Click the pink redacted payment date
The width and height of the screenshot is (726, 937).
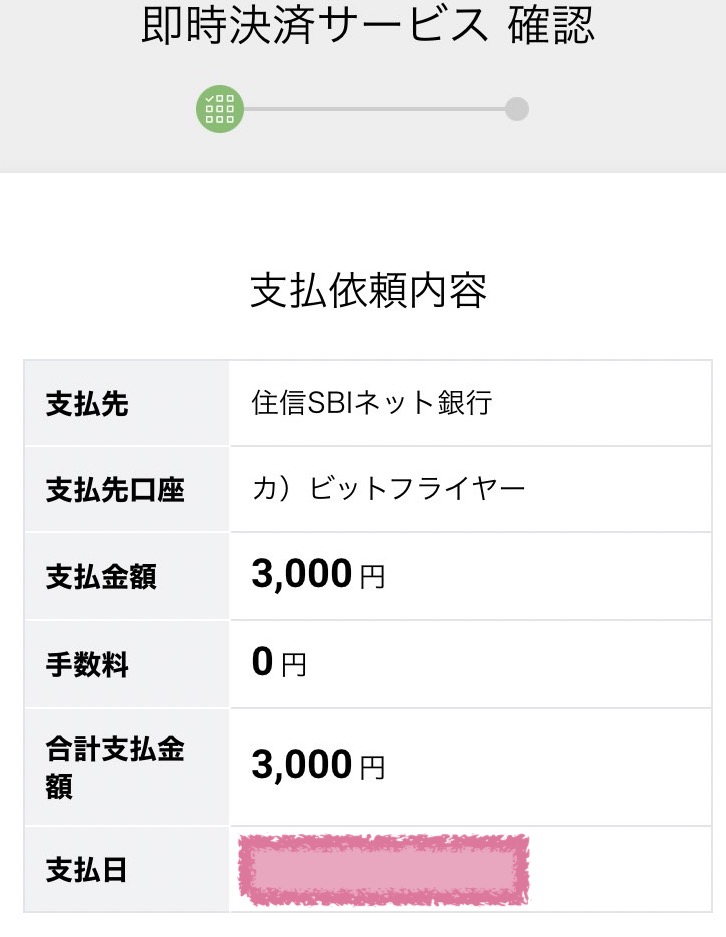384,870
